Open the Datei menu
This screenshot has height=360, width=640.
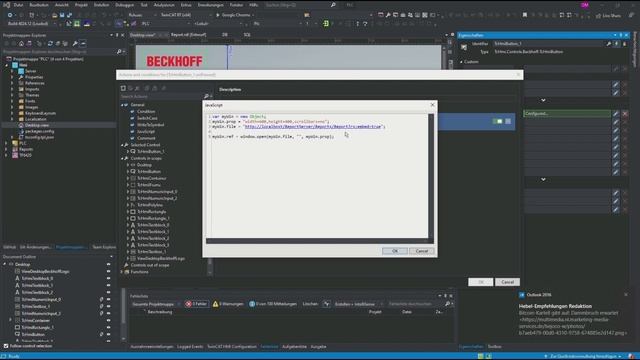pos(19,5)
